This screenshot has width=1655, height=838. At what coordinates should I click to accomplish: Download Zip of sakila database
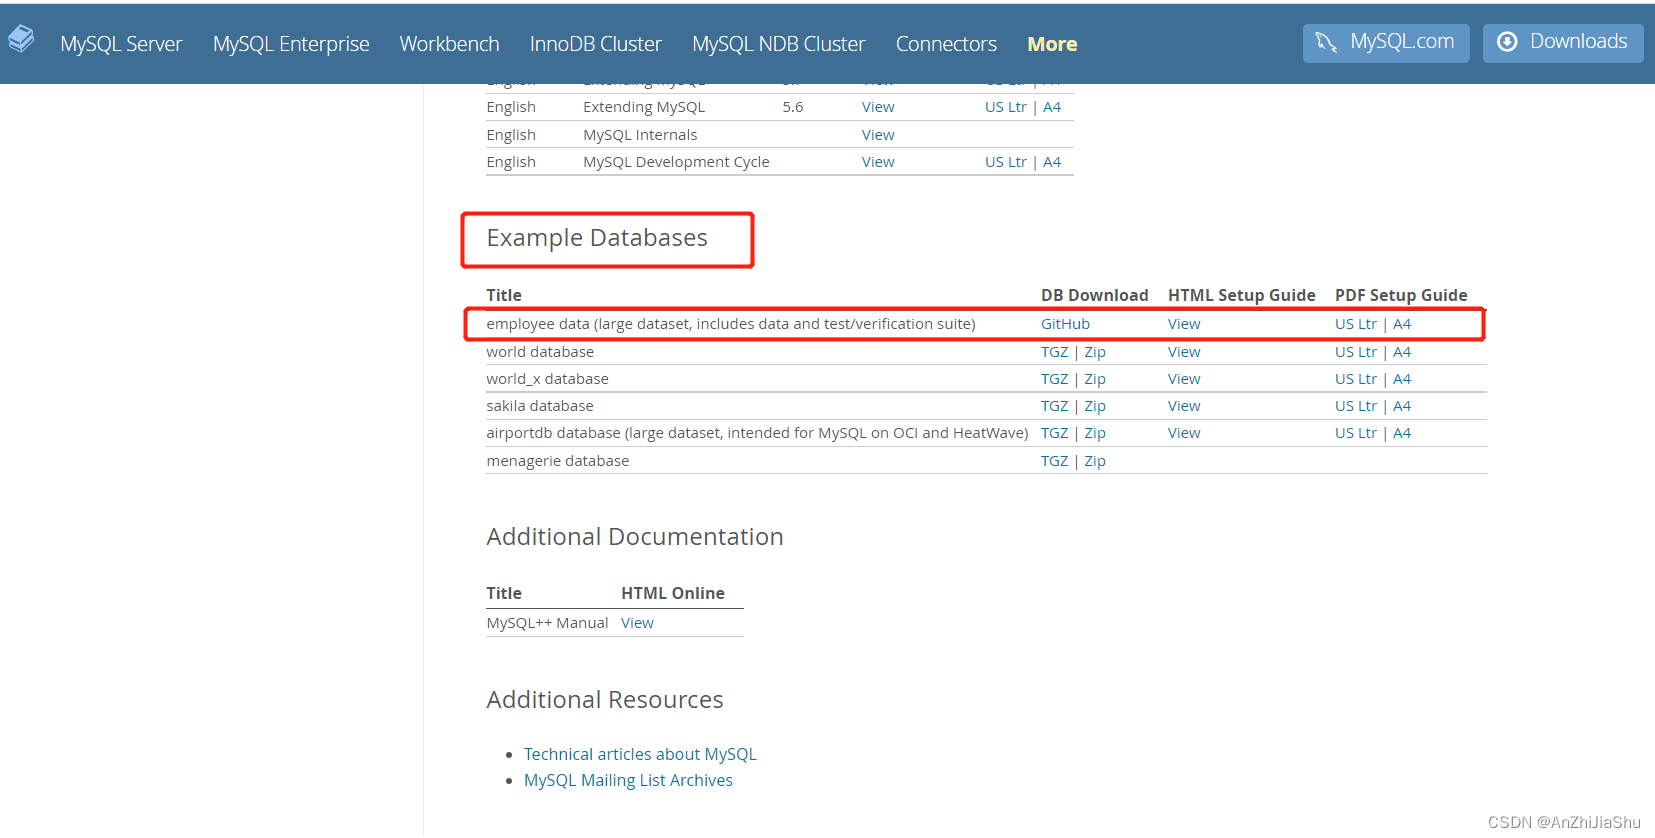pos(1095,406)
